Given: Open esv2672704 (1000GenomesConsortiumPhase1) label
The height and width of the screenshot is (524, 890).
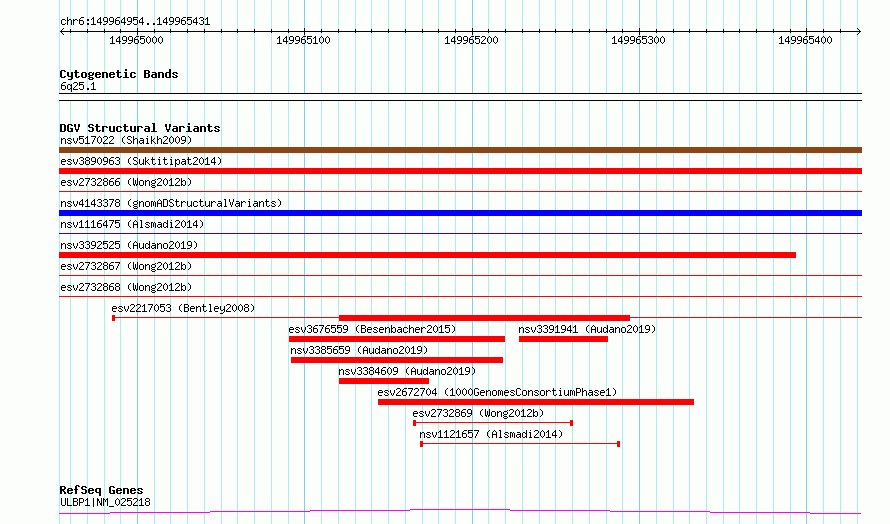Looking at the screenshot, I should pyautogui.click(x=497, y=392).
